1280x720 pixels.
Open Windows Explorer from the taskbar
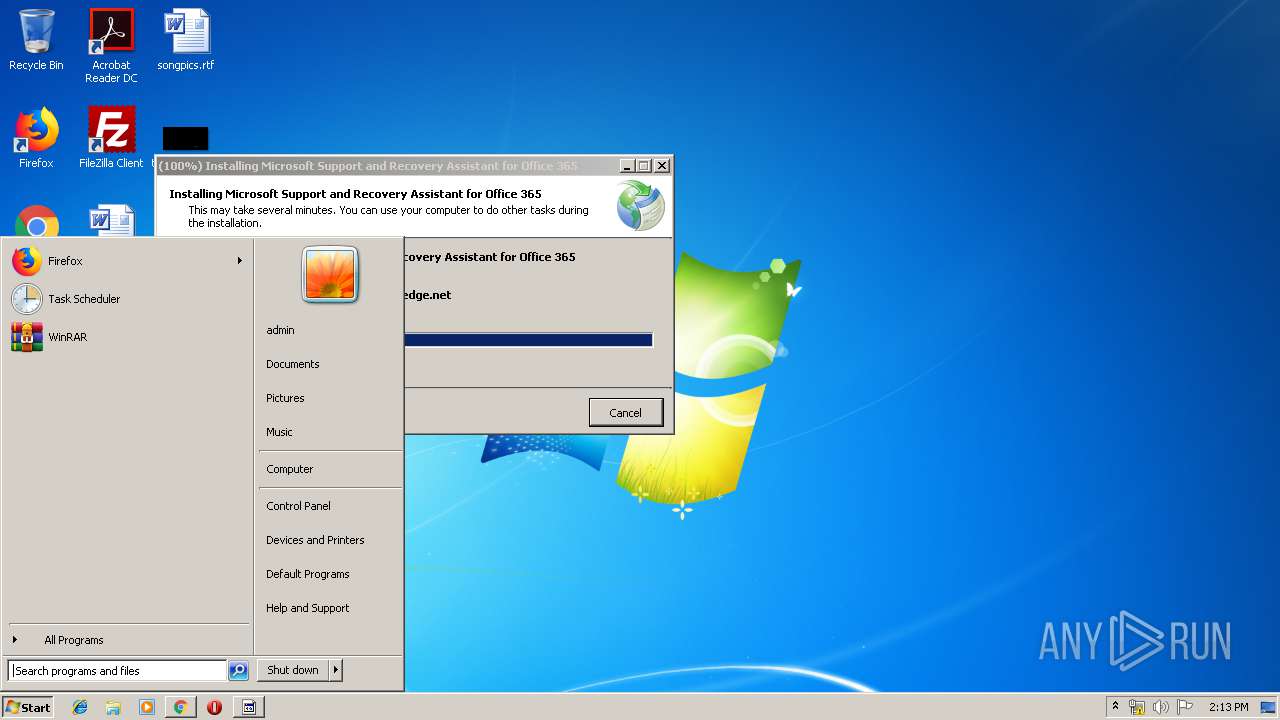pos(113,707)
